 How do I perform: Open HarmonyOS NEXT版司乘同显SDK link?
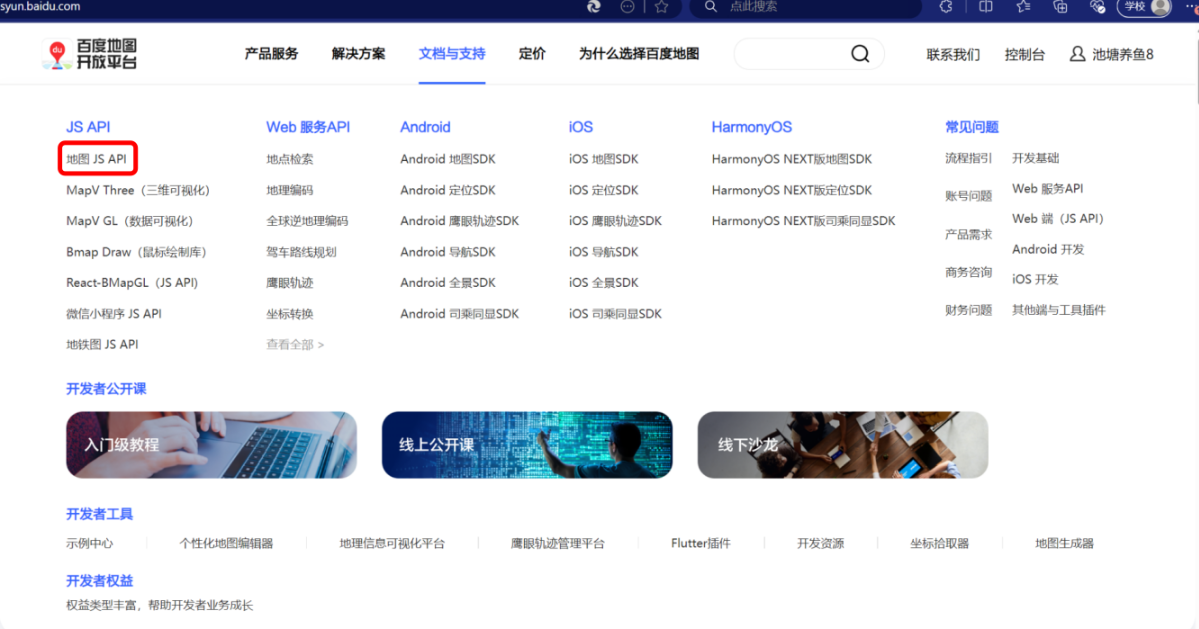pyautogui.click(x=804, y=221)
